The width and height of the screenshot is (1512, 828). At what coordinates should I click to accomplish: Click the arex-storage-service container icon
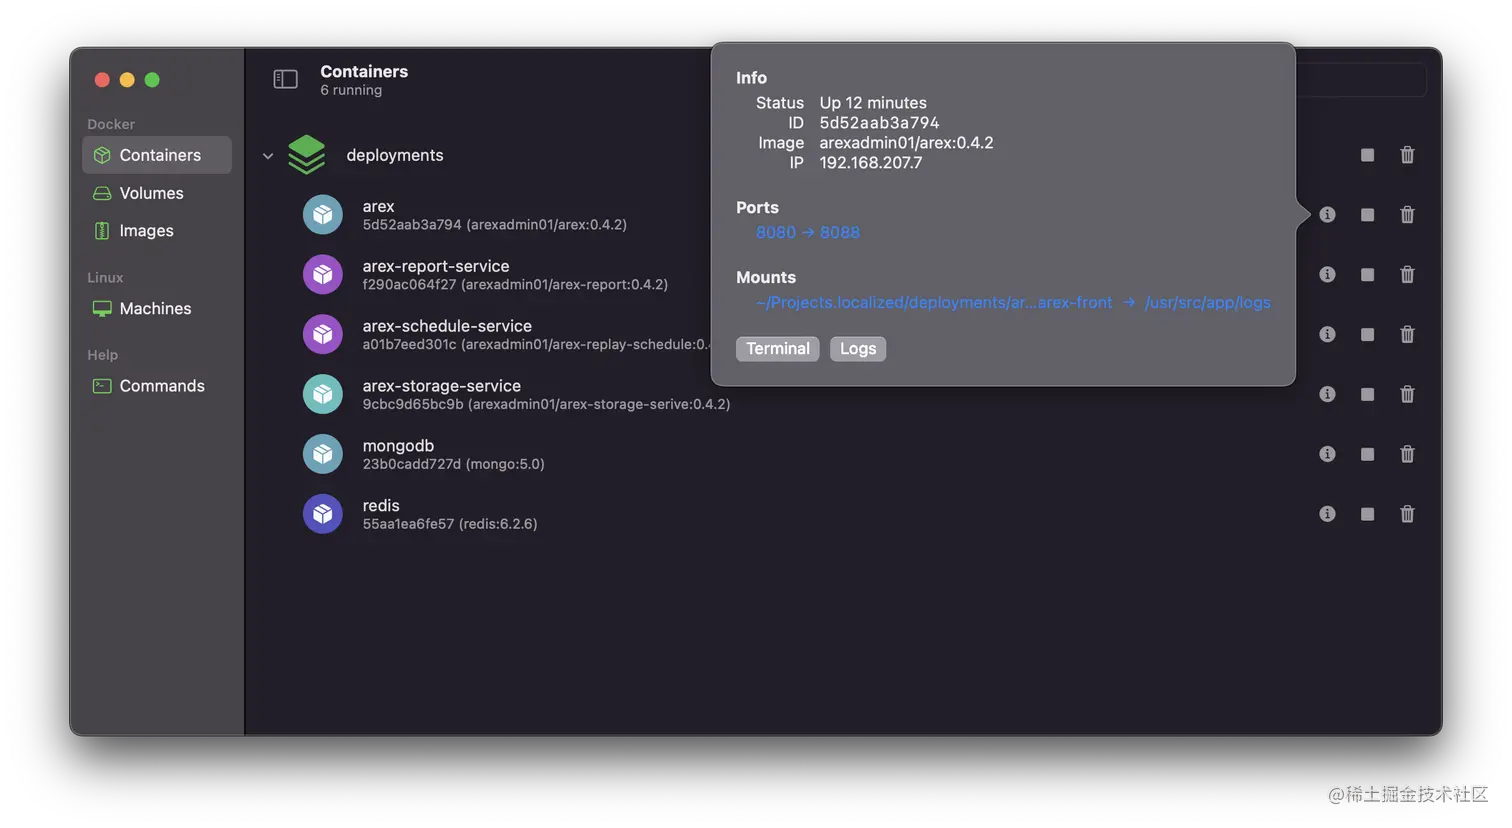coord(323,395)
